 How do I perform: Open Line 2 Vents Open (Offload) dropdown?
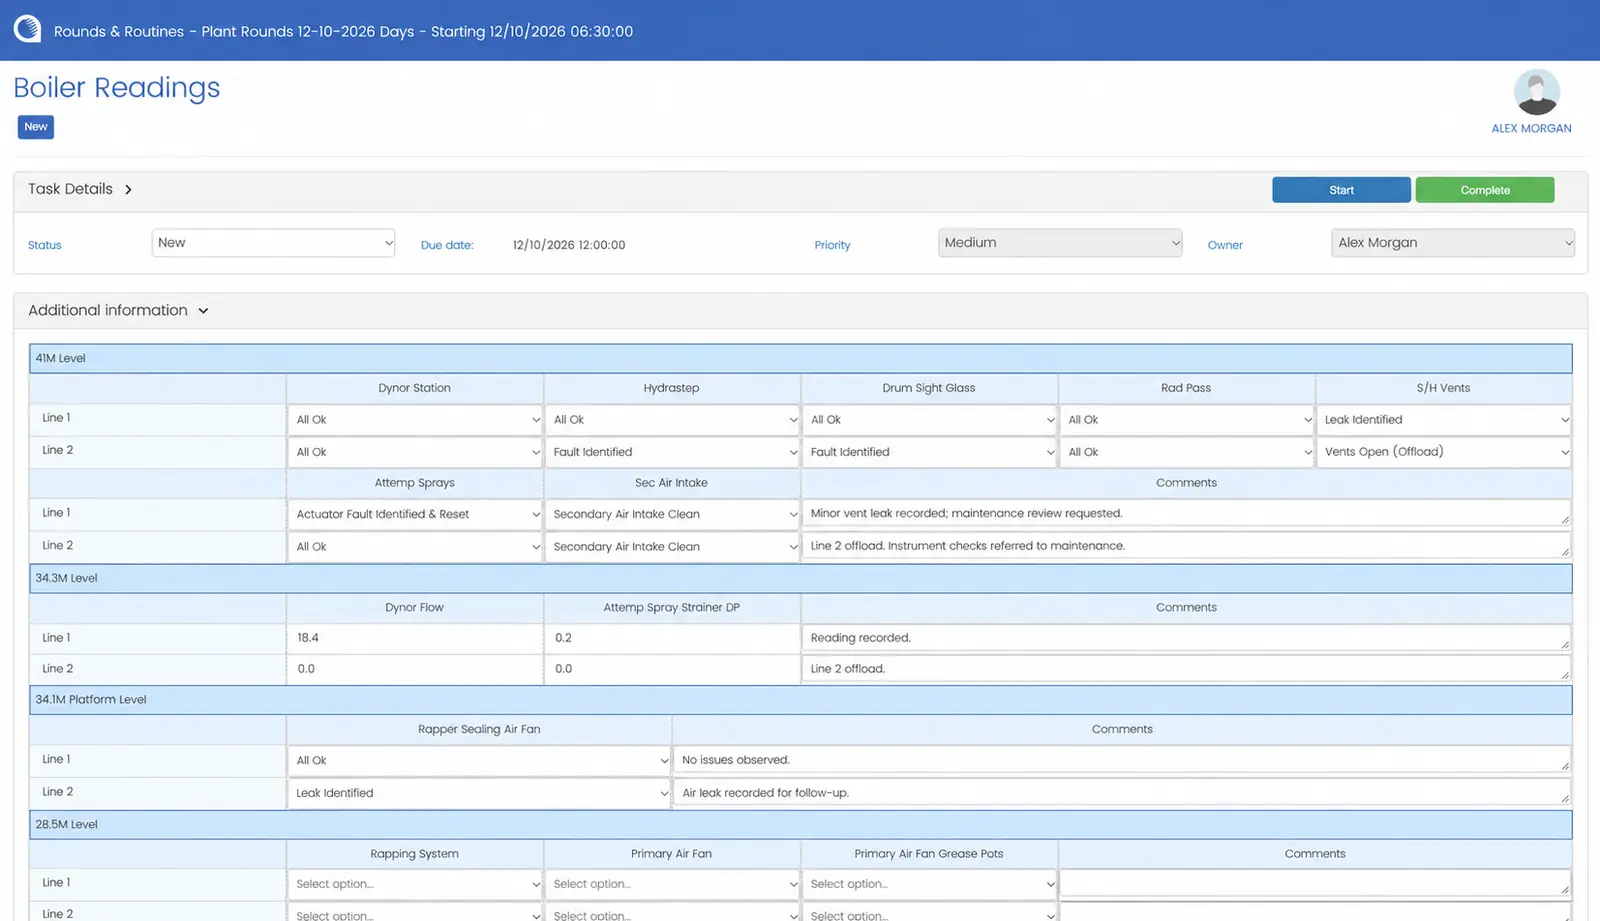pyautogui.click(x=1444, y=452)
